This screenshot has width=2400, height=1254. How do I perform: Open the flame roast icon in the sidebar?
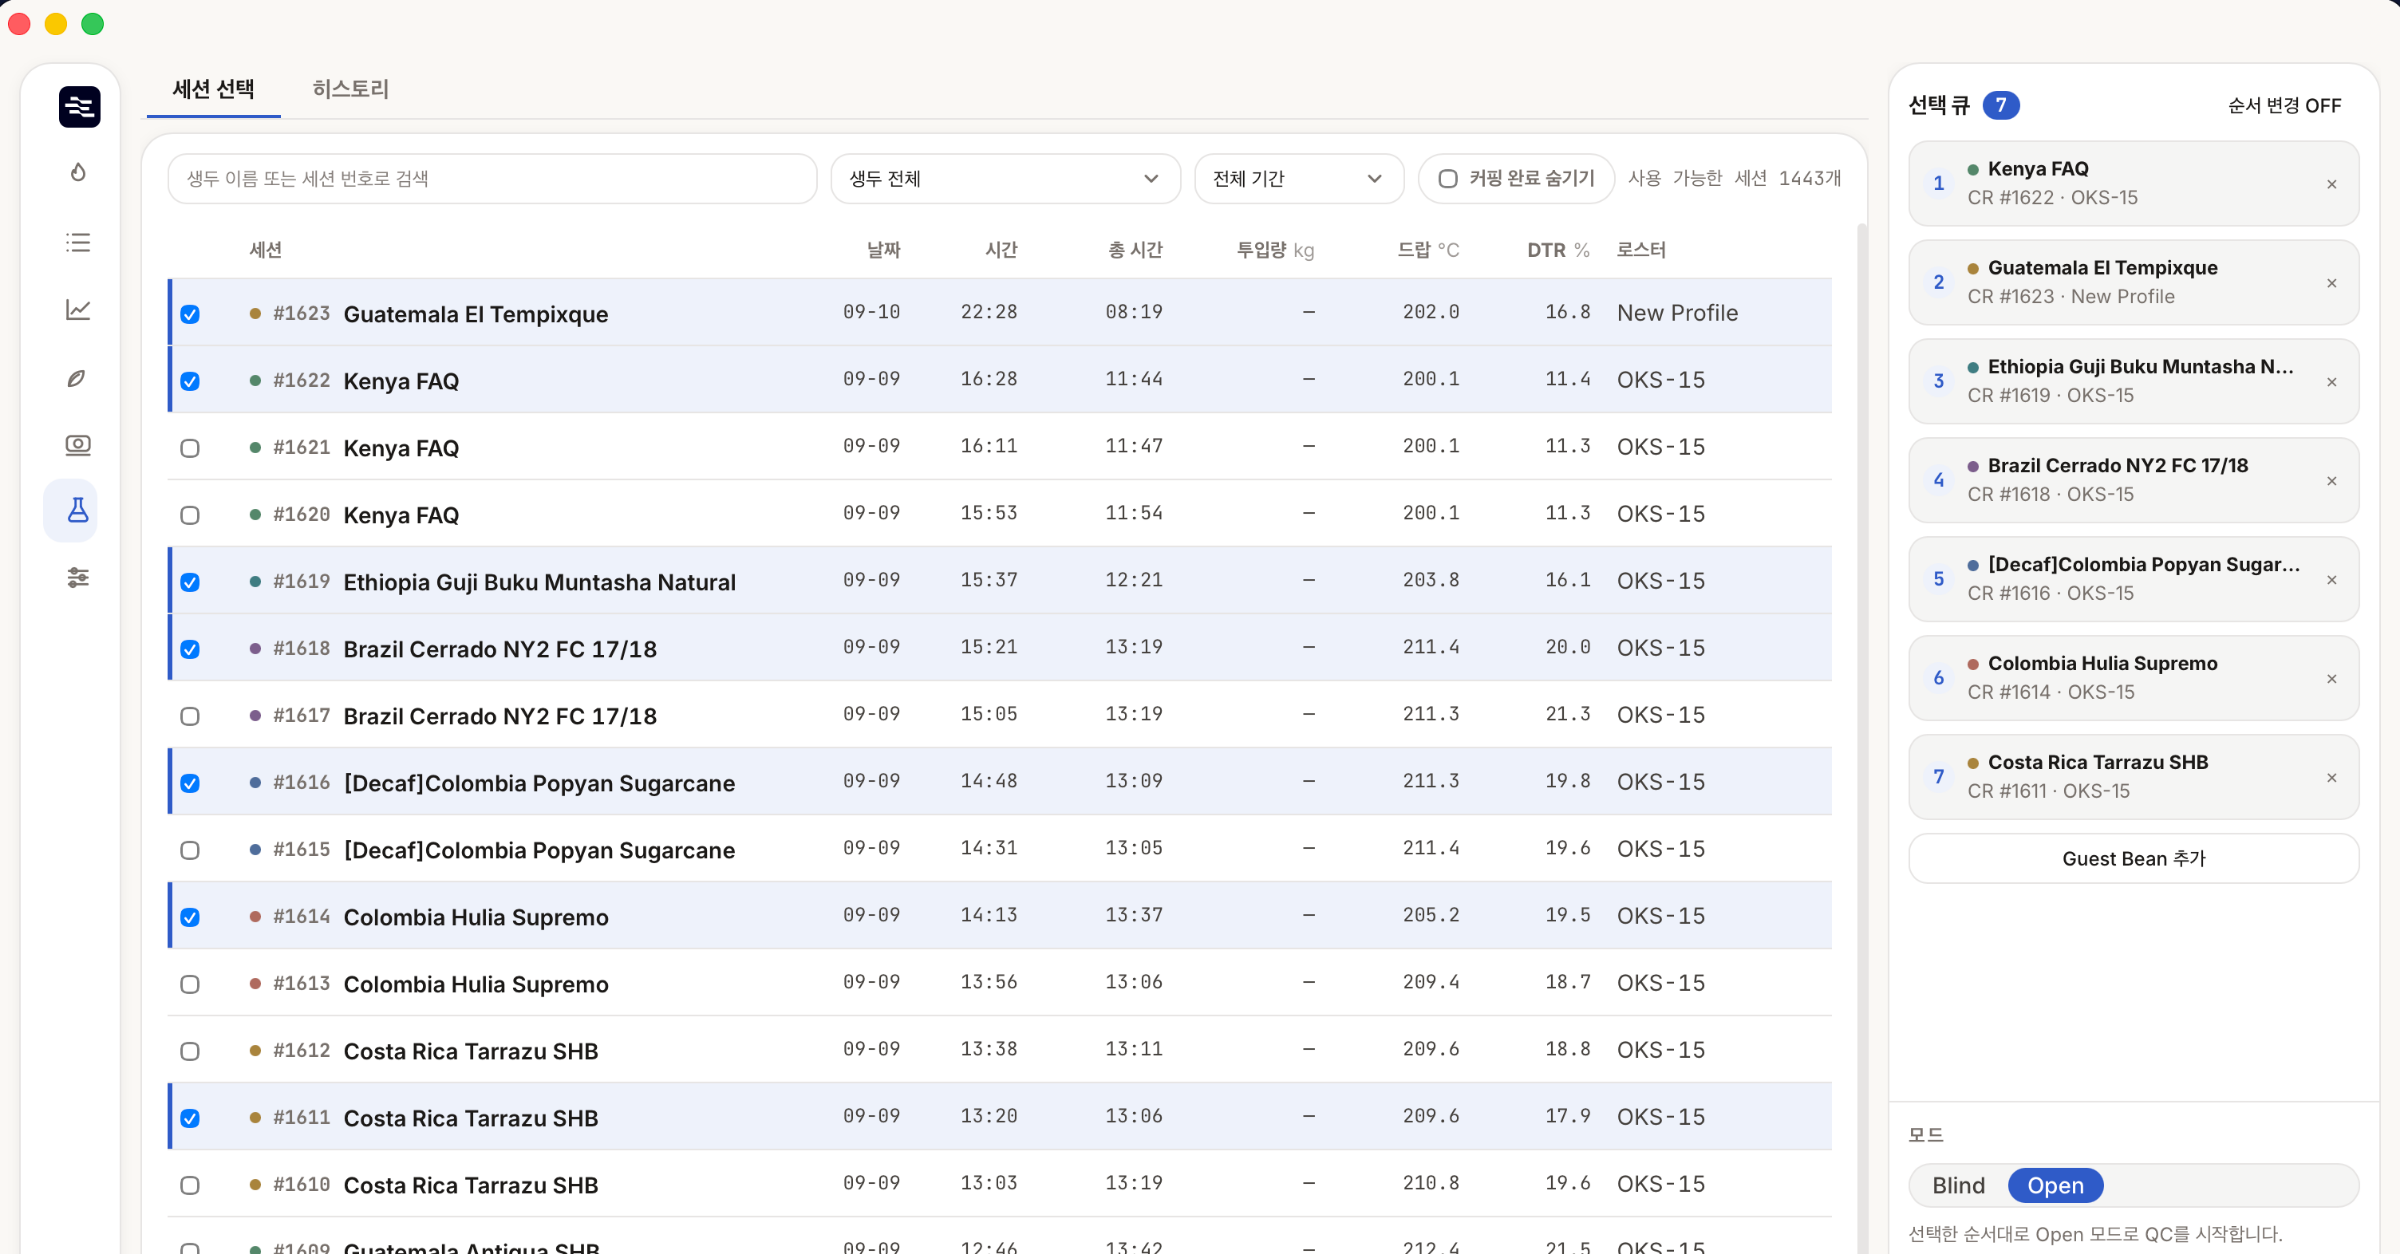click(x=78, y=173)
